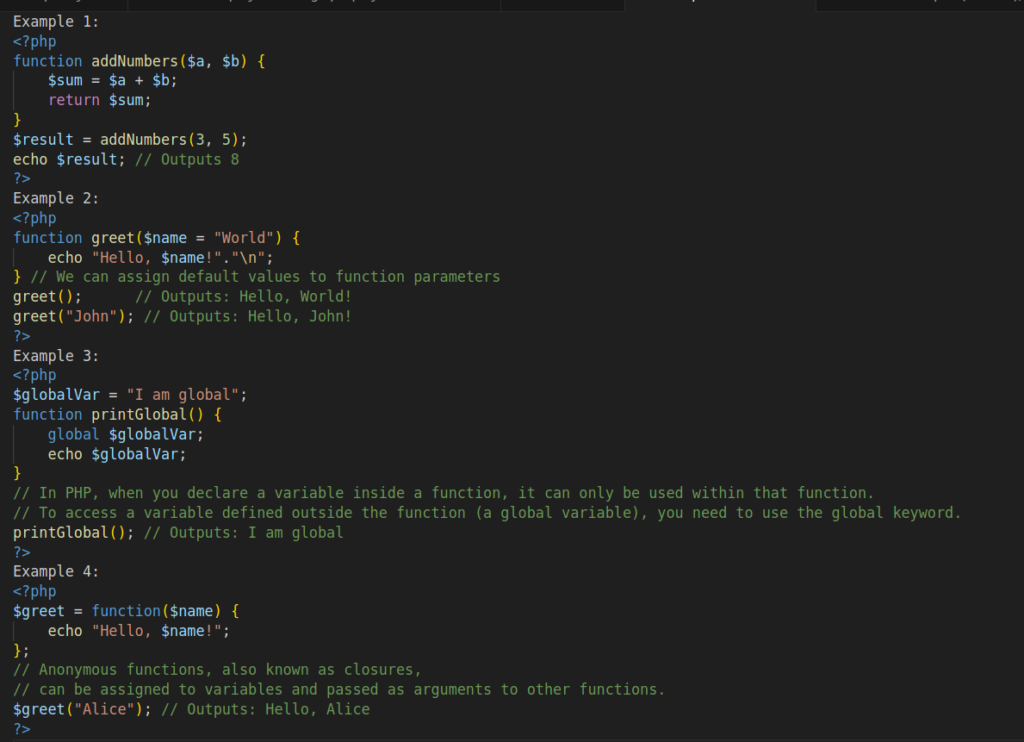Place cursor on "return $sum;" line
Viewport: 1024px width, 742px height.
point(99,100)
